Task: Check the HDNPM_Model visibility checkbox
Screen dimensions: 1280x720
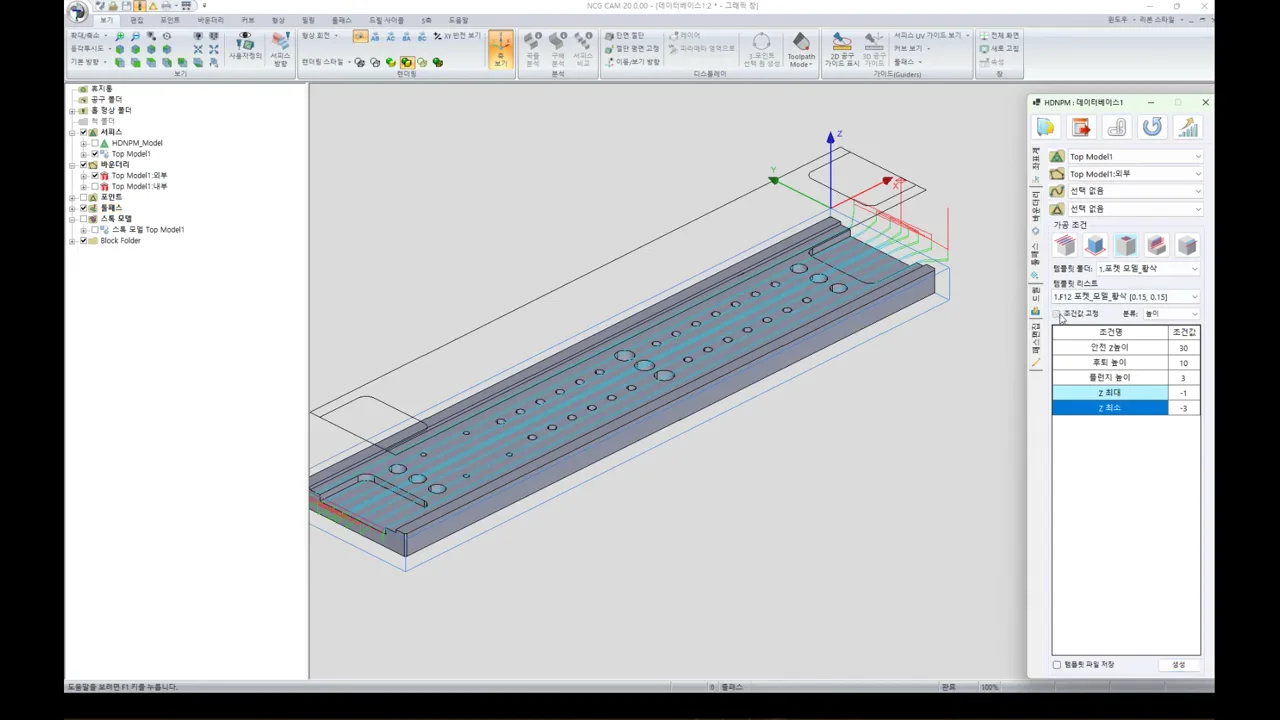Action: (95, 143)
